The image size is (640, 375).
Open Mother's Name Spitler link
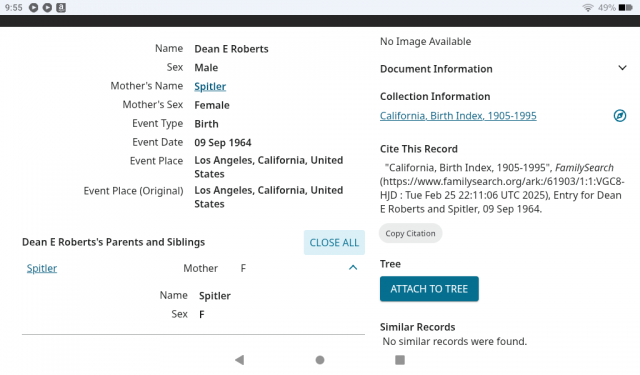(x=210, y=87)
